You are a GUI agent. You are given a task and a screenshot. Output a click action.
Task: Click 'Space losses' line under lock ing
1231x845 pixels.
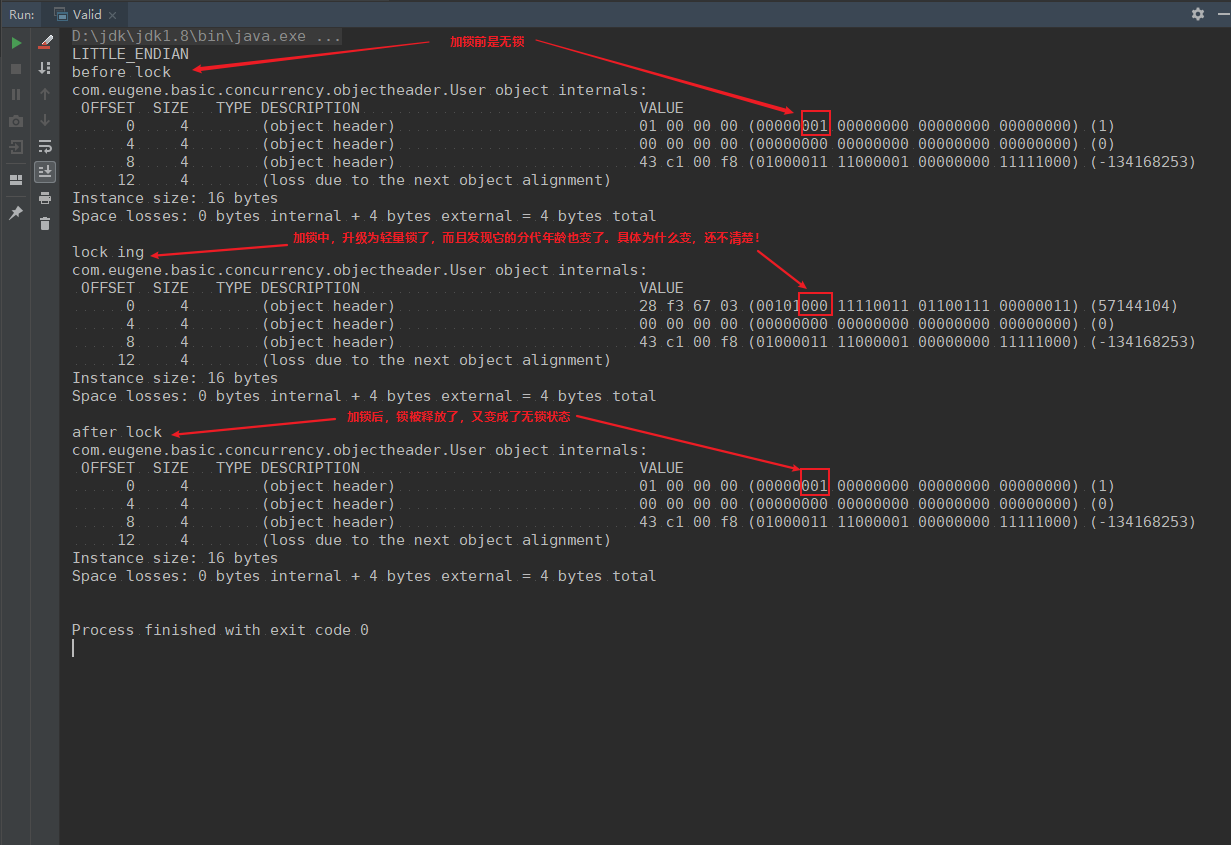click(x=364, y=396)
